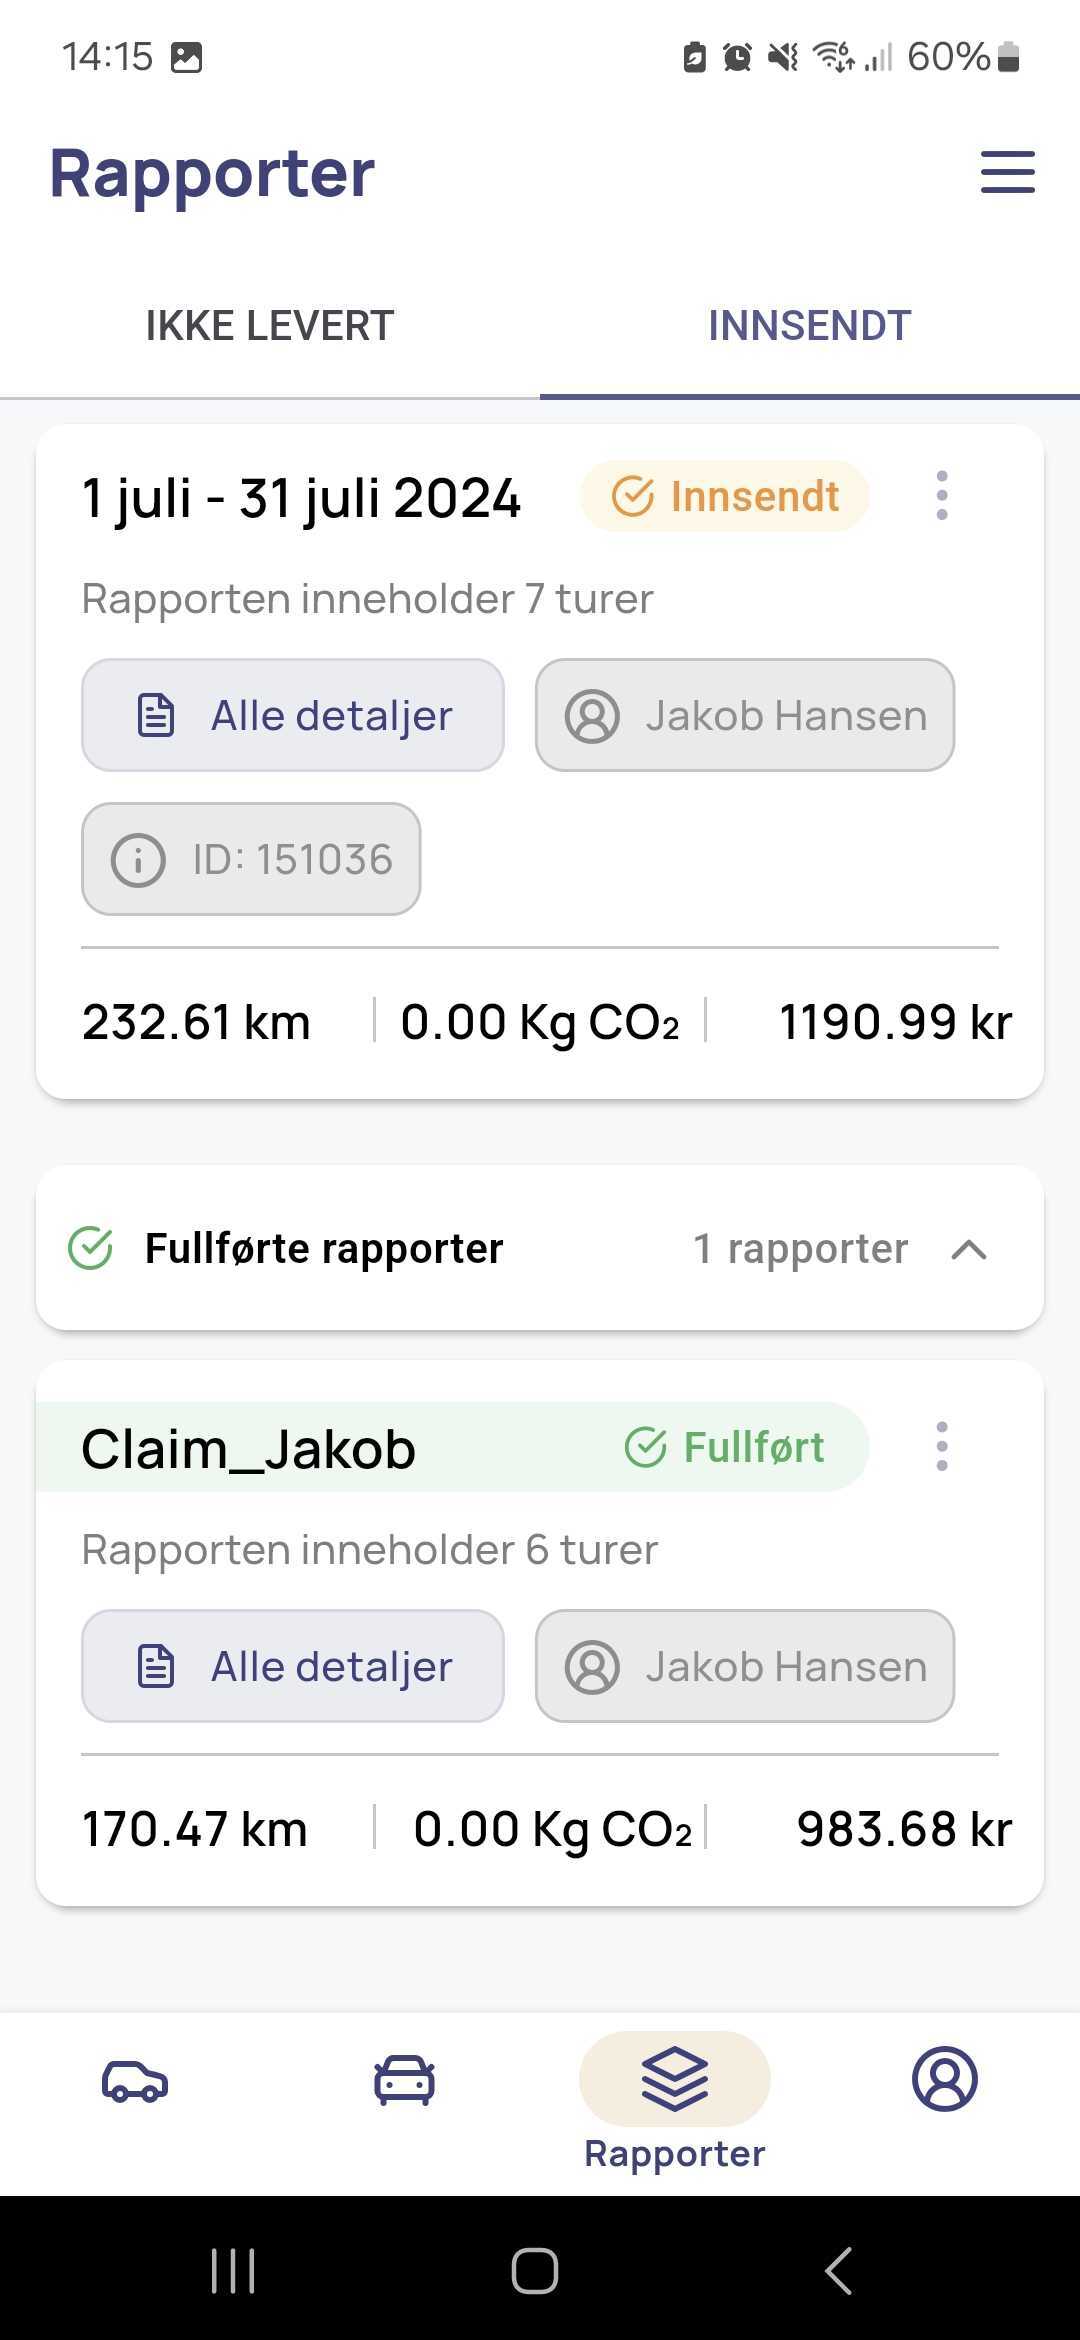Tap the Android home navigation button

click(535, 2270)
